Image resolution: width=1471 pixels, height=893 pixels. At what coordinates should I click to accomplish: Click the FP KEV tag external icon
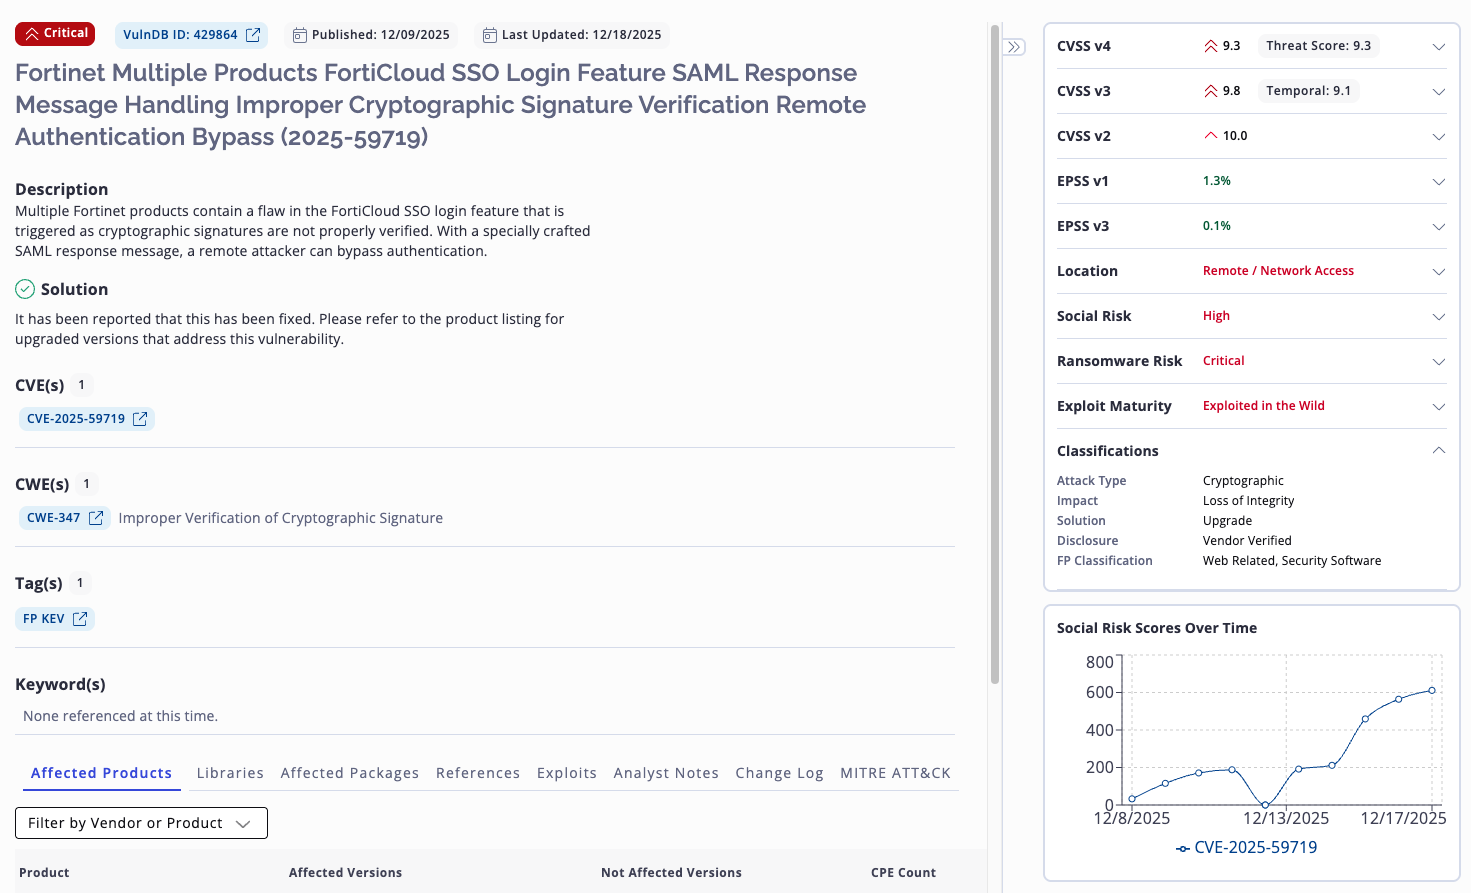tap(80, 619)
